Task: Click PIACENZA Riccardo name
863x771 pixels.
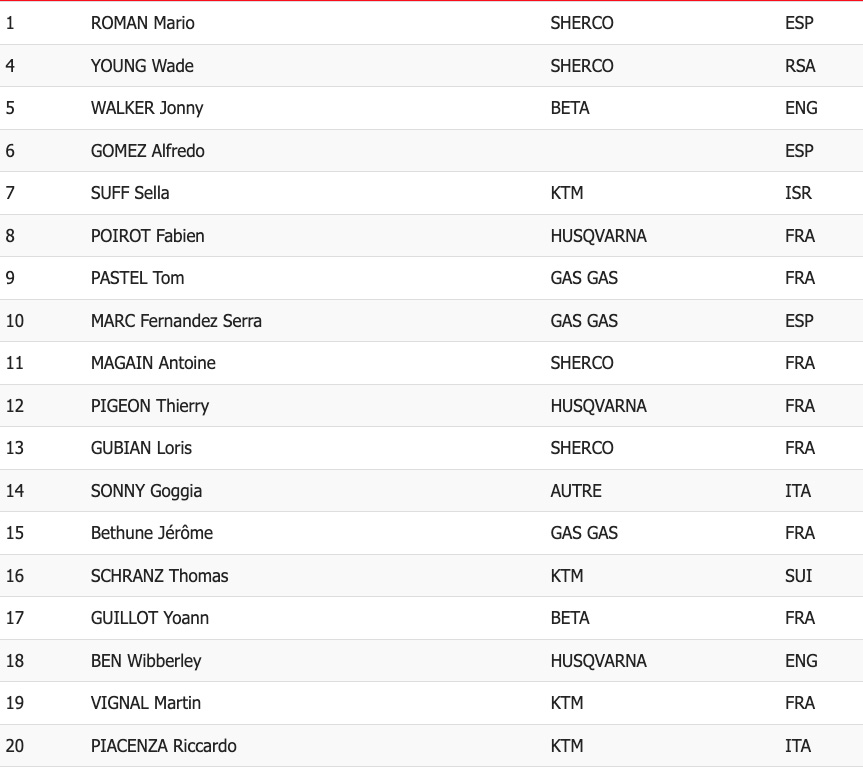Action: [163, 746]
